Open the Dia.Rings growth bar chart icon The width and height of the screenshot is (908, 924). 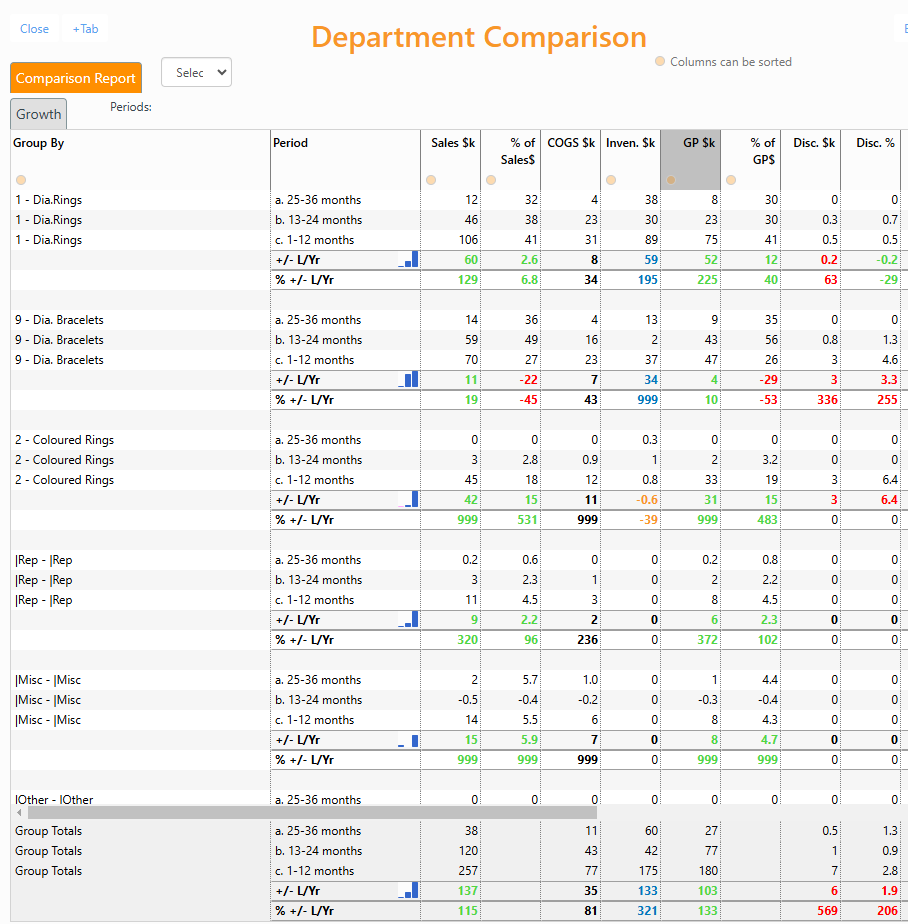click(408, 260)
